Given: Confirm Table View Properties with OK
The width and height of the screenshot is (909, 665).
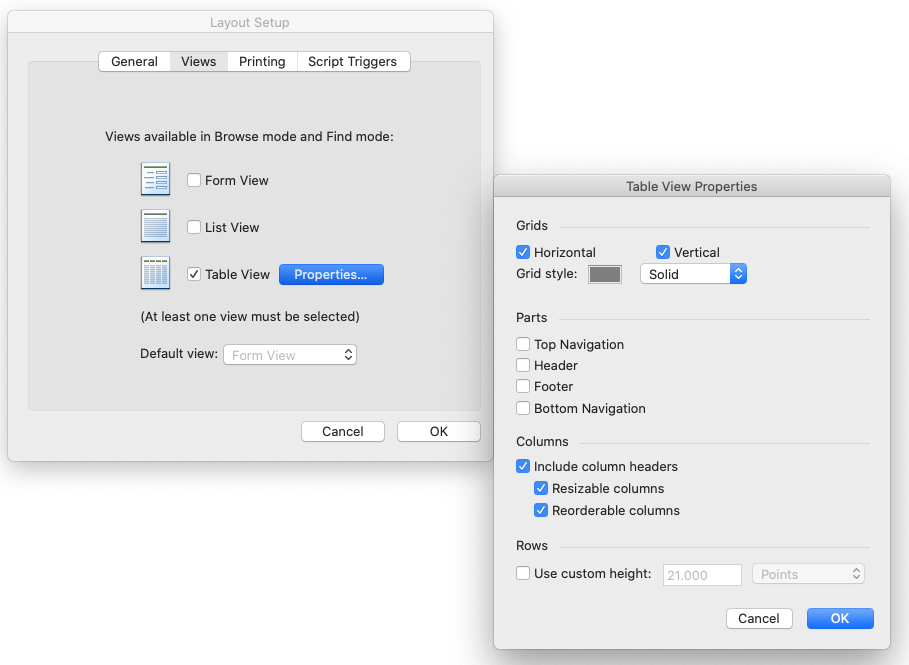Looking at the screenshot, I should click(840, 618).
